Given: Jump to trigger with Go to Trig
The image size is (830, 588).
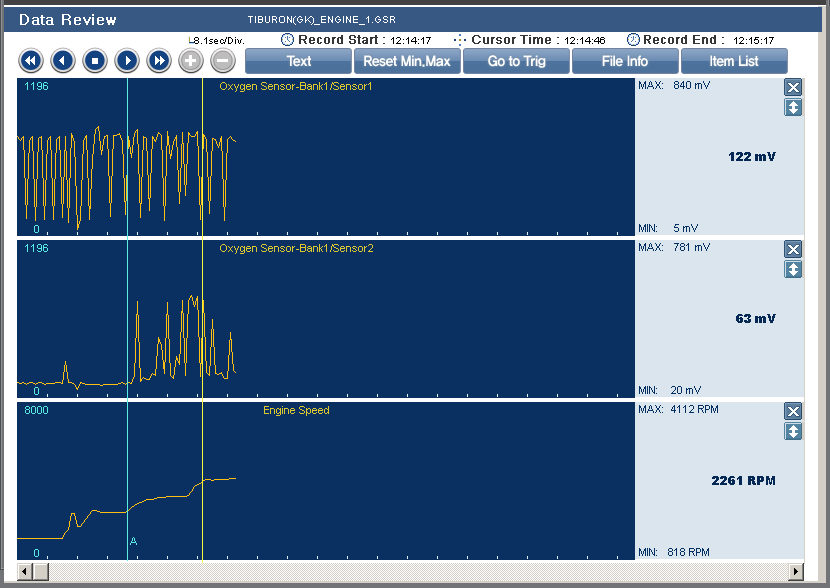Looking at the screenshot, I should click(x=515, y=61).
